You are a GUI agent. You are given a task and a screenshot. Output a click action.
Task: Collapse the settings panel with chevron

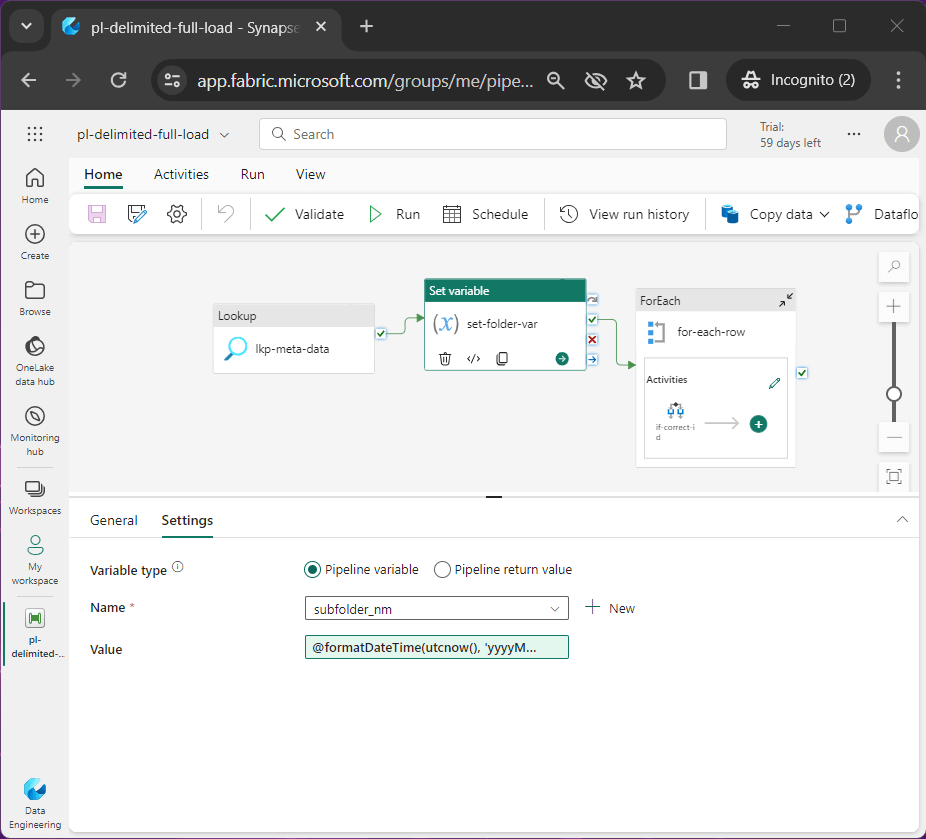point(902,520)
